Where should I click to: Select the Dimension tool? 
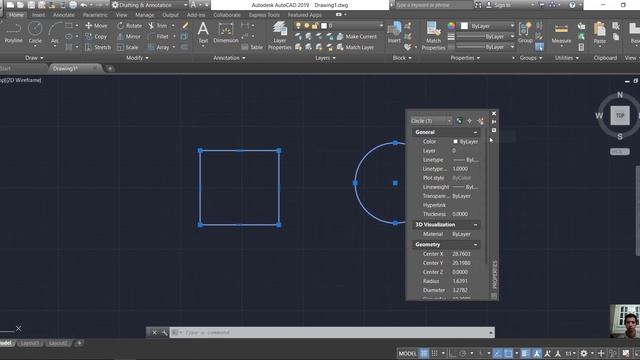click(x=226, y=33)
